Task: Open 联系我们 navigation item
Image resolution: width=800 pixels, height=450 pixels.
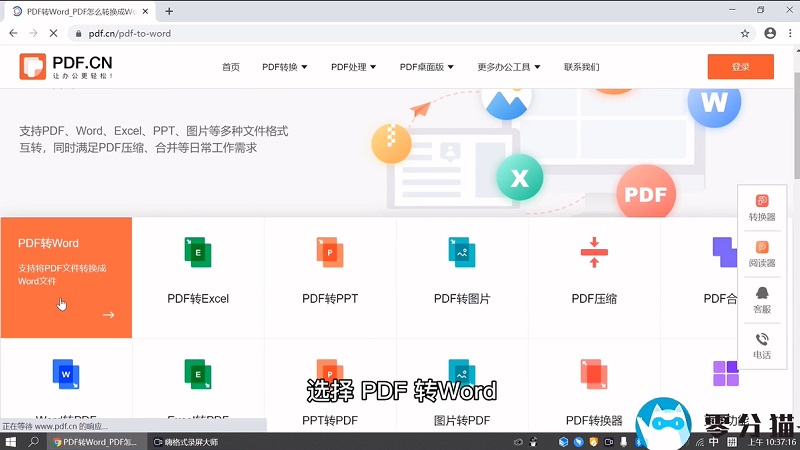Action: coord(581,67)
